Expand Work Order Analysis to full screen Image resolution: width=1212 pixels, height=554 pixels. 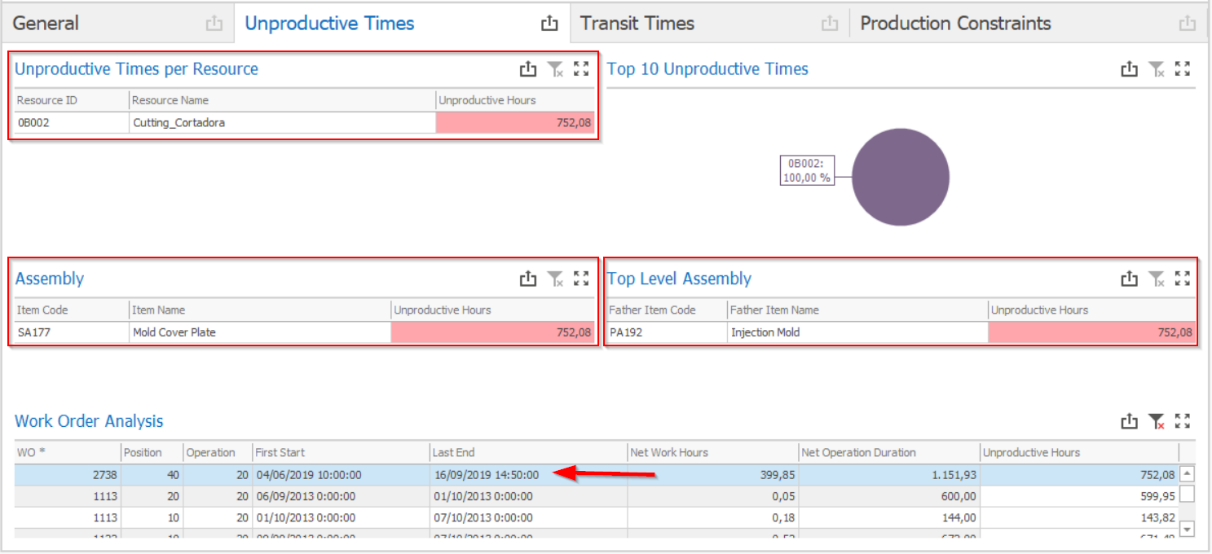pos(1183,422)
